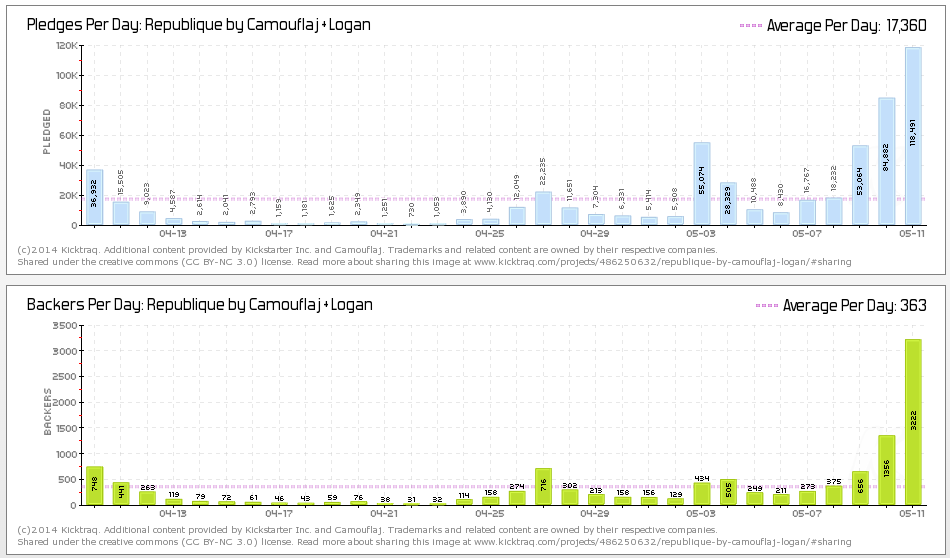Click the 05-11 date label in the Pledges chart
The image size is (950, 558).
tap(912, 233)
